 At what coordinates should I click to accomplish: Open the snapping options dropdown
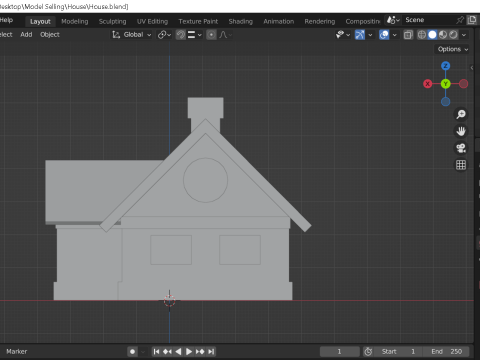[x=195, y=35]
